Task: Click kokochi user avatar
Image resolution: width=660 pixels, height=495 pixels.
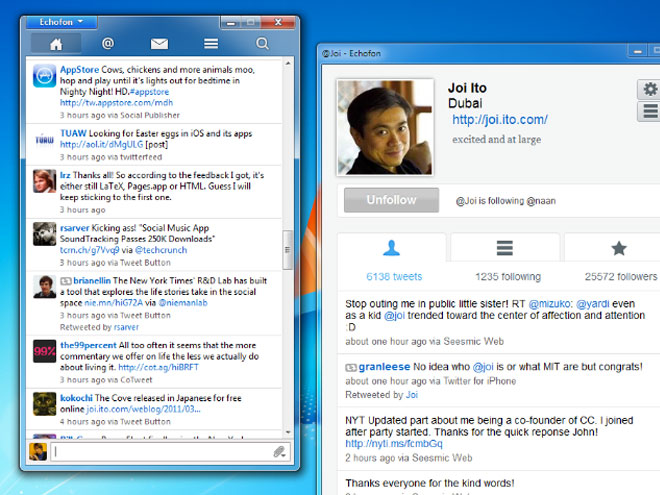Action: [45, 404]
